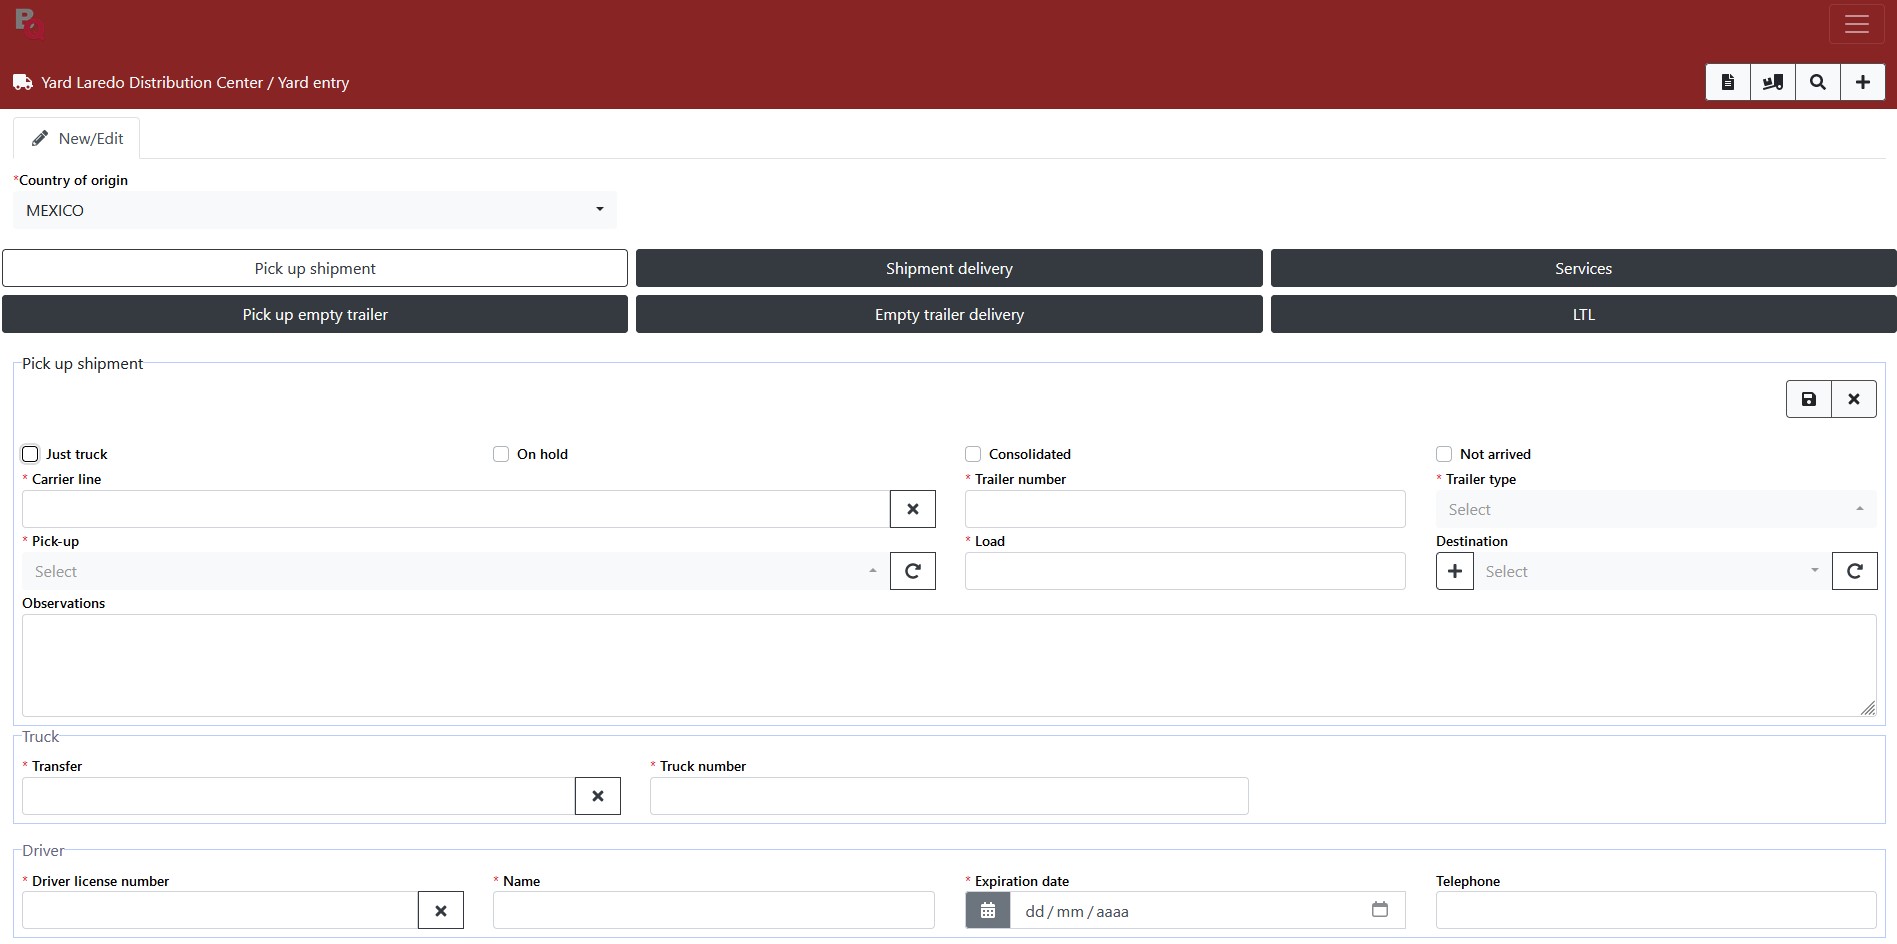Clear the Carrier line field
This screenshot has height=944, width=1897.
(x=912, y=509)
